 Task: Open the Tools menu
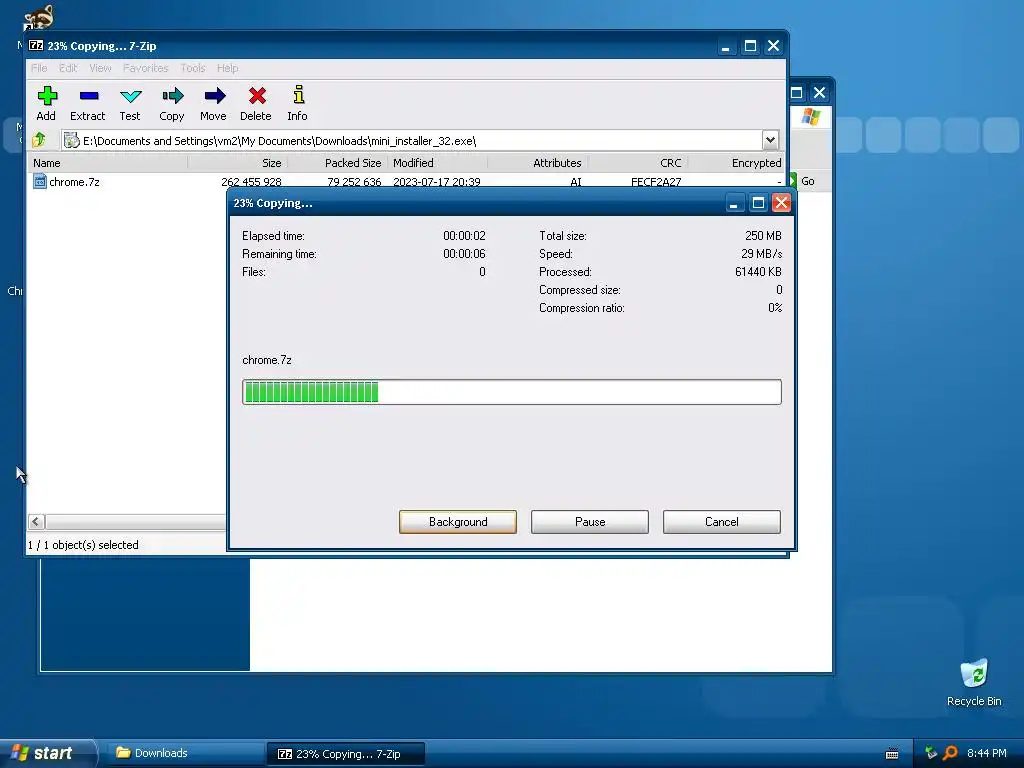click(193, 68)
